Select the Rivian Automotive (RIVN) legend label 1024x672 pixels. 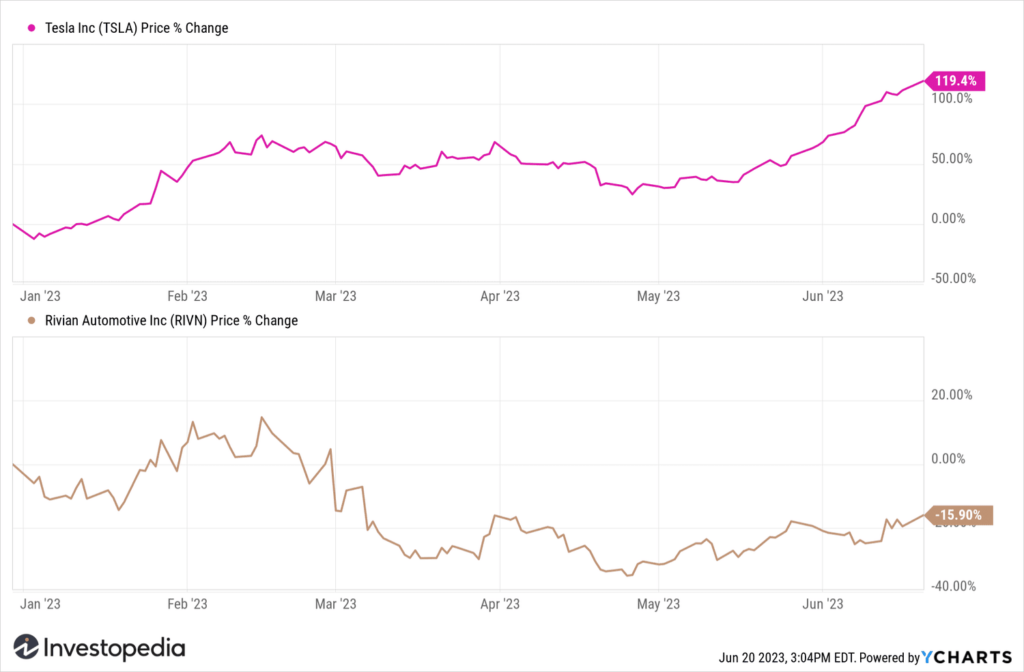coord(171,321)
